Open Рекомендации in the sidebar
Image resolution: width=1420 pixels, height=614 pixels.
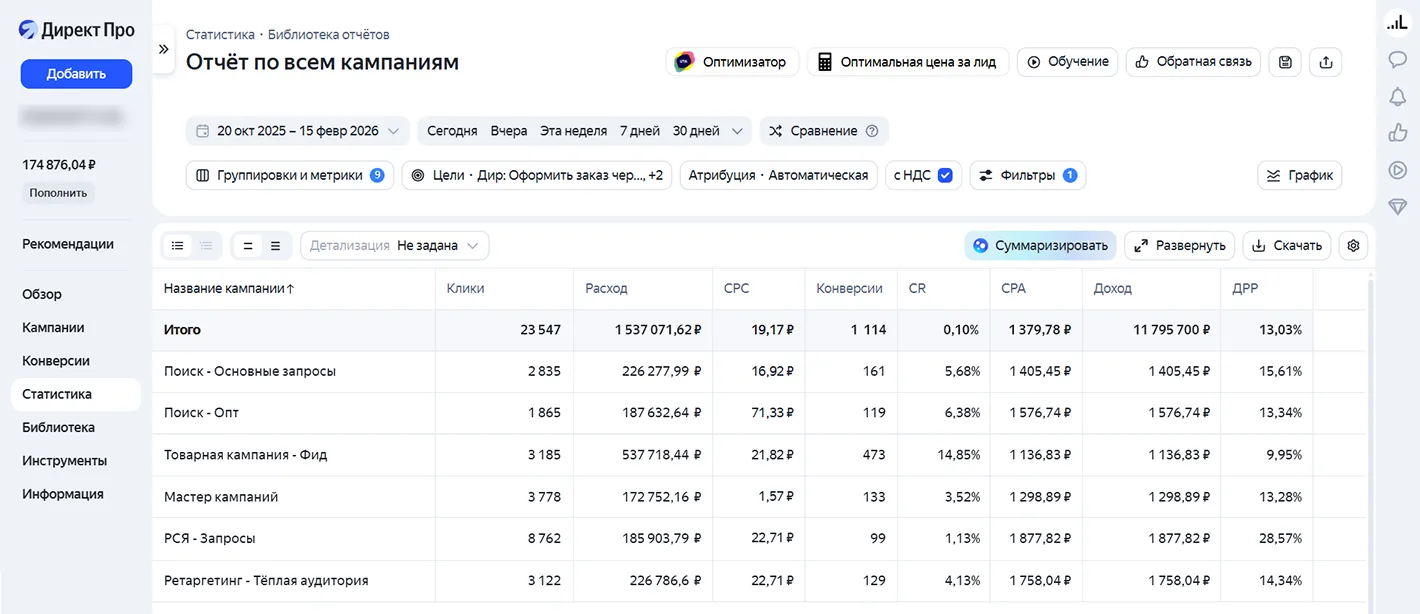(68, 244)
